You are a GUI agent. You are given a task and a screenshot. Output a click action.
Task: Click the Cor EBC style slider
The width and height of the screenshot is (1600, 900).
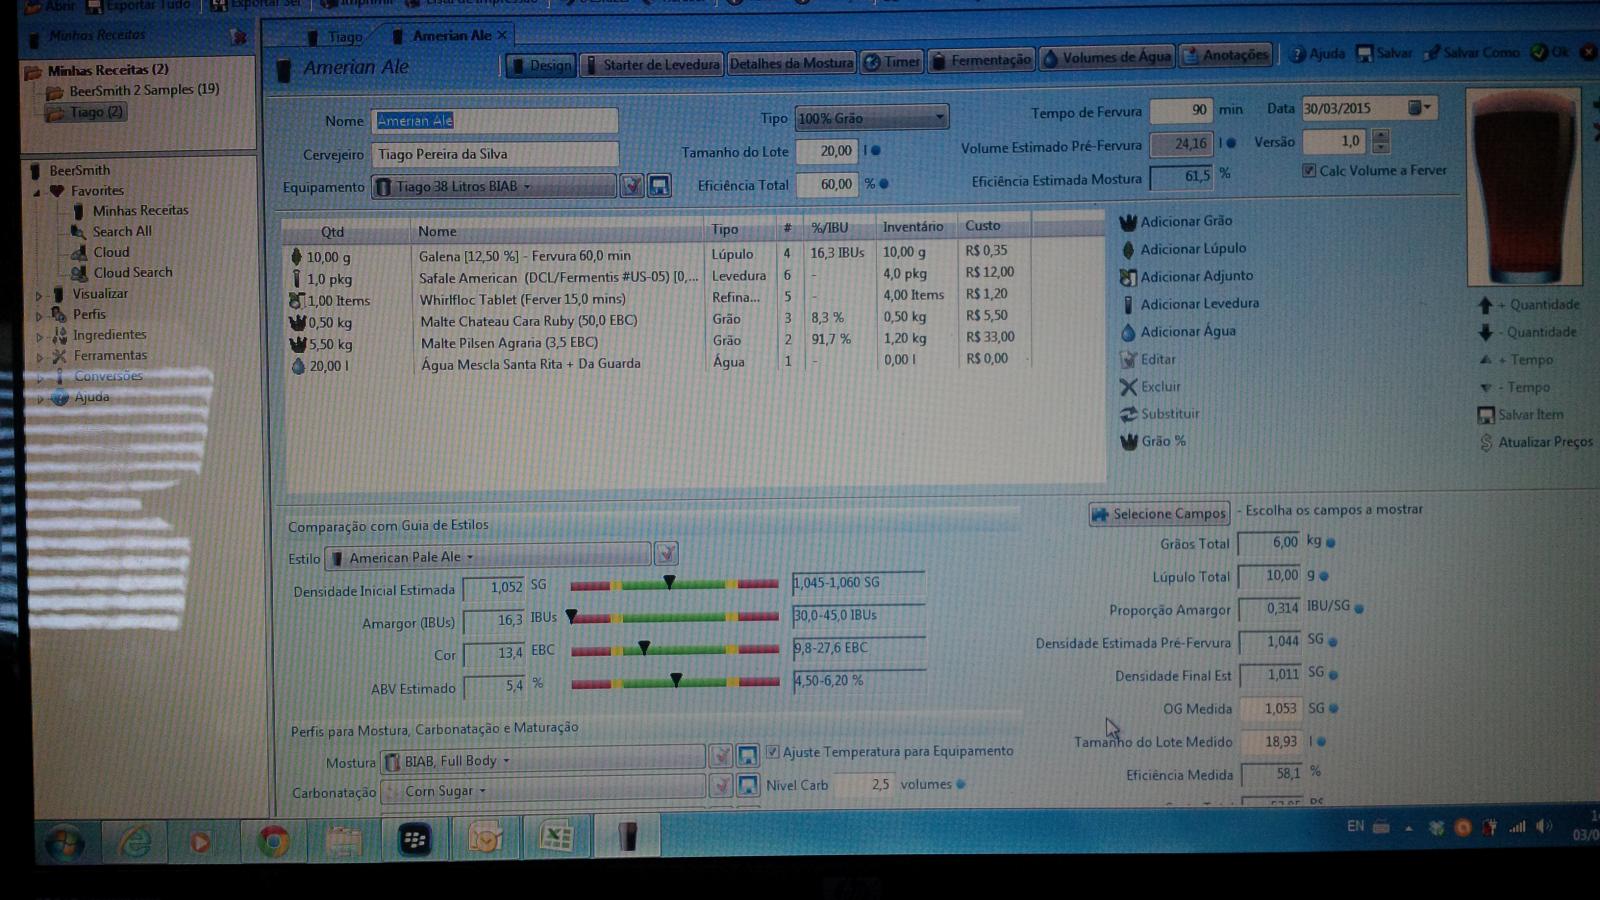click(674, 650)
